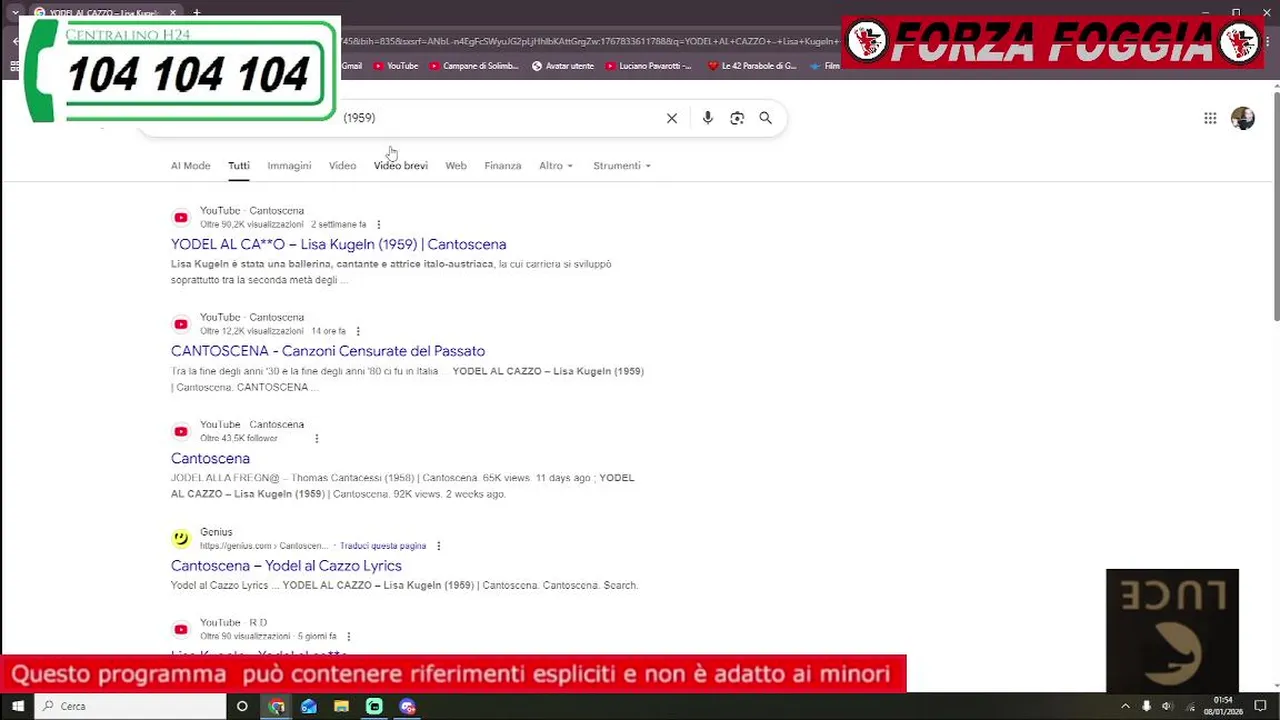This screenshot has width=1280, height=720.
Task: Open CANTOSCENA - Canzoni Censurate del Passato result
Action: 328,351
